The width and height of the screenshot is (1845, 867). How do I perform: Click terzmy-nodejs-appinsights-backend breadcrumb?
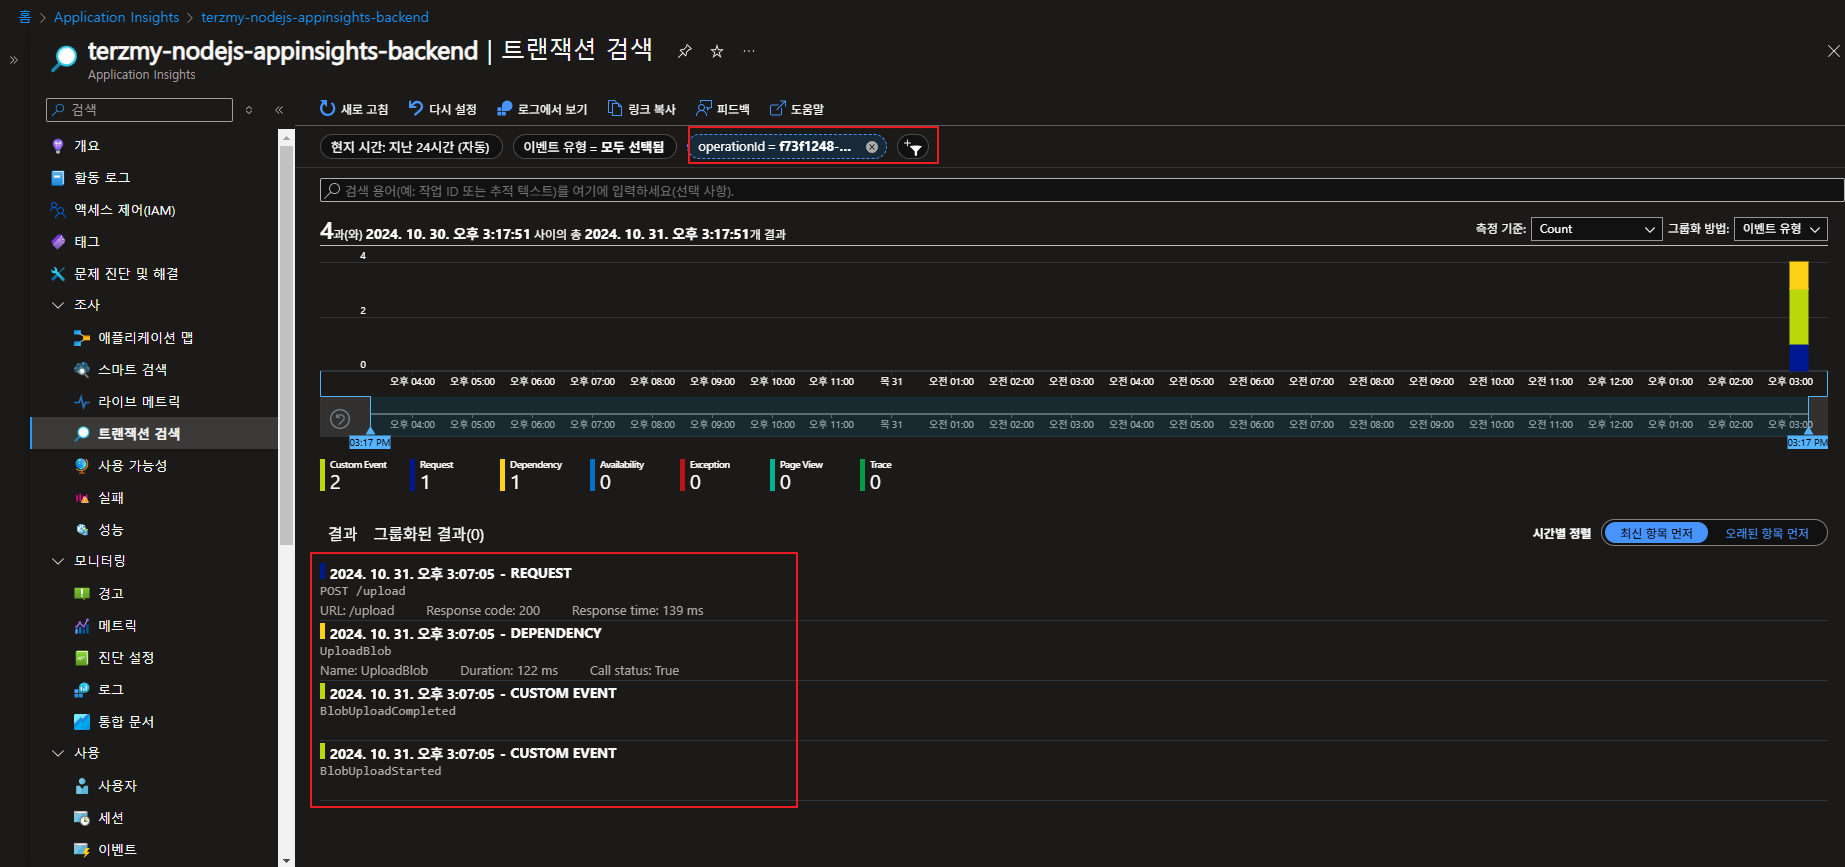pyautogui.click(x=315, y=17)
